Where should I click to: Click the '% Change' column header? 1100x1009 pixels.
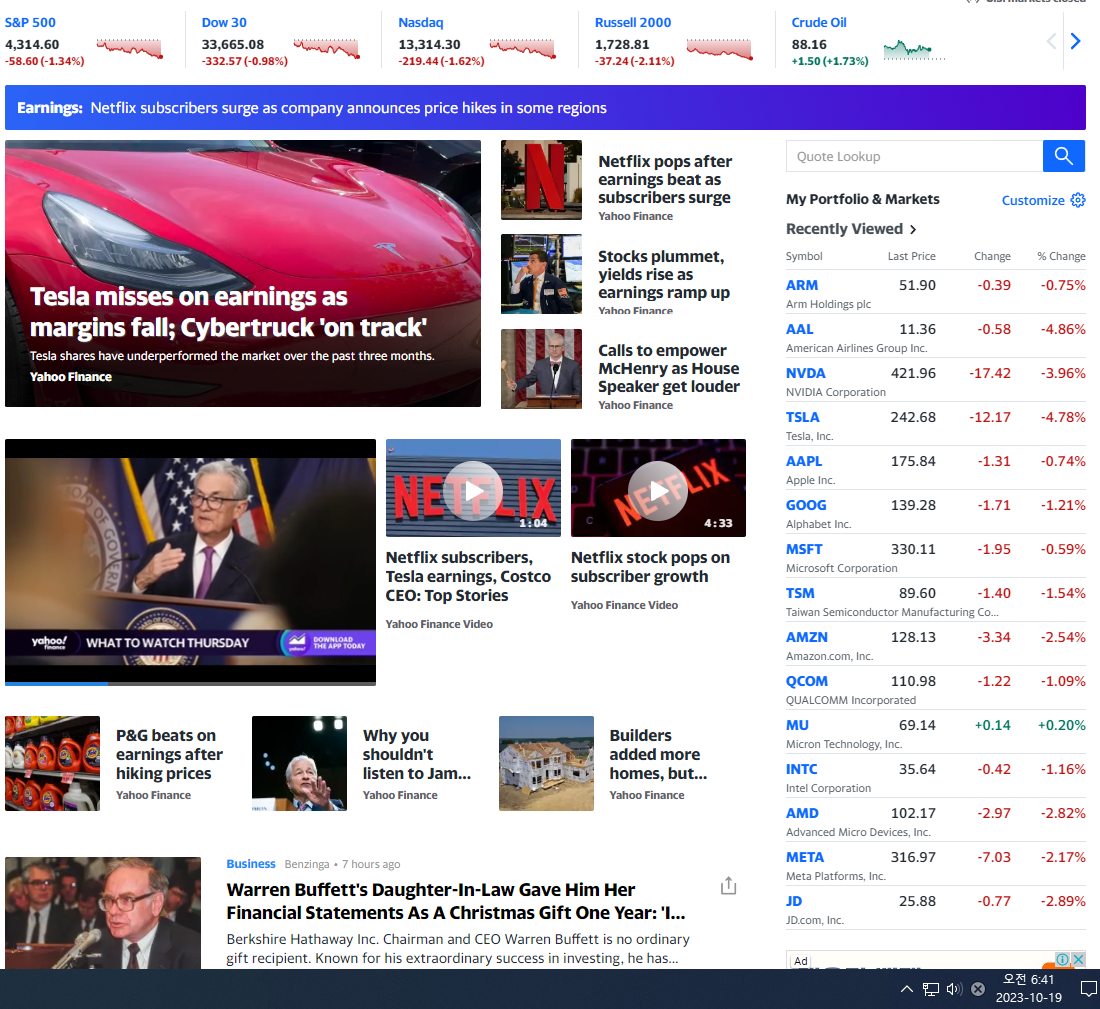click(1061, 256)
